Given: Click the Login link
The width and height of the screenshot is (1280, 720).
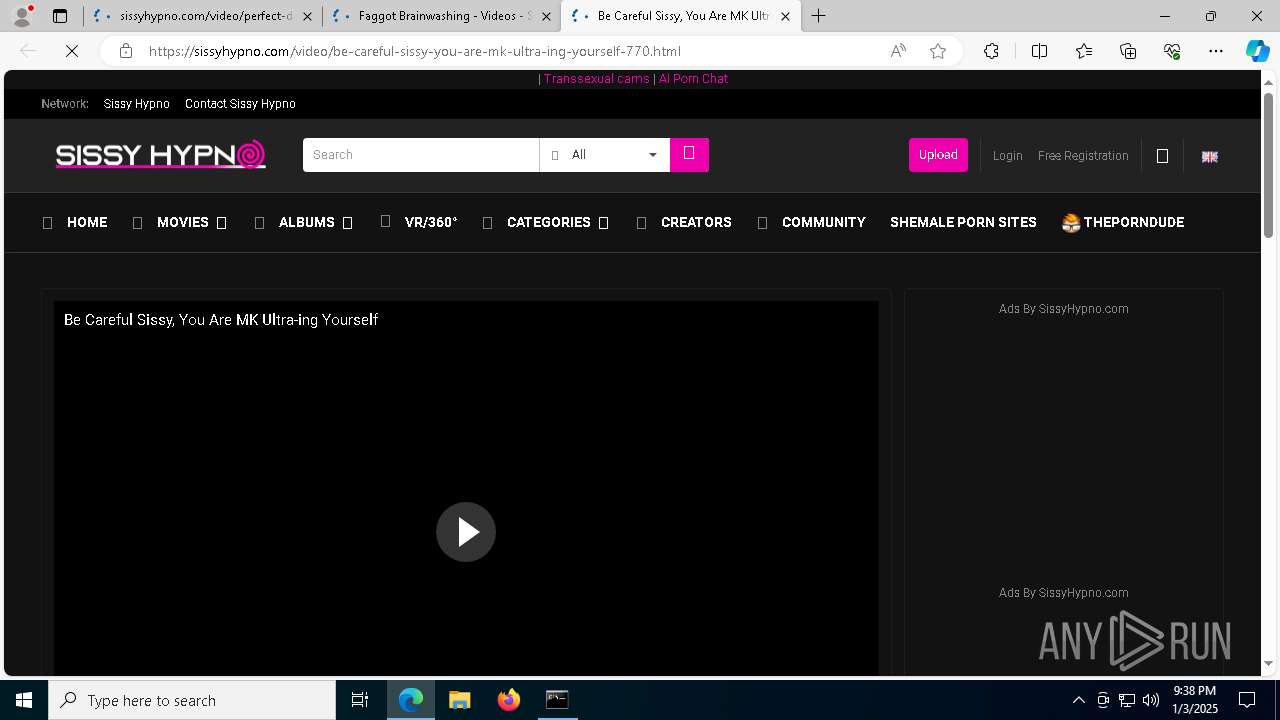Looking at the screenshot, I should point(1007,156).
